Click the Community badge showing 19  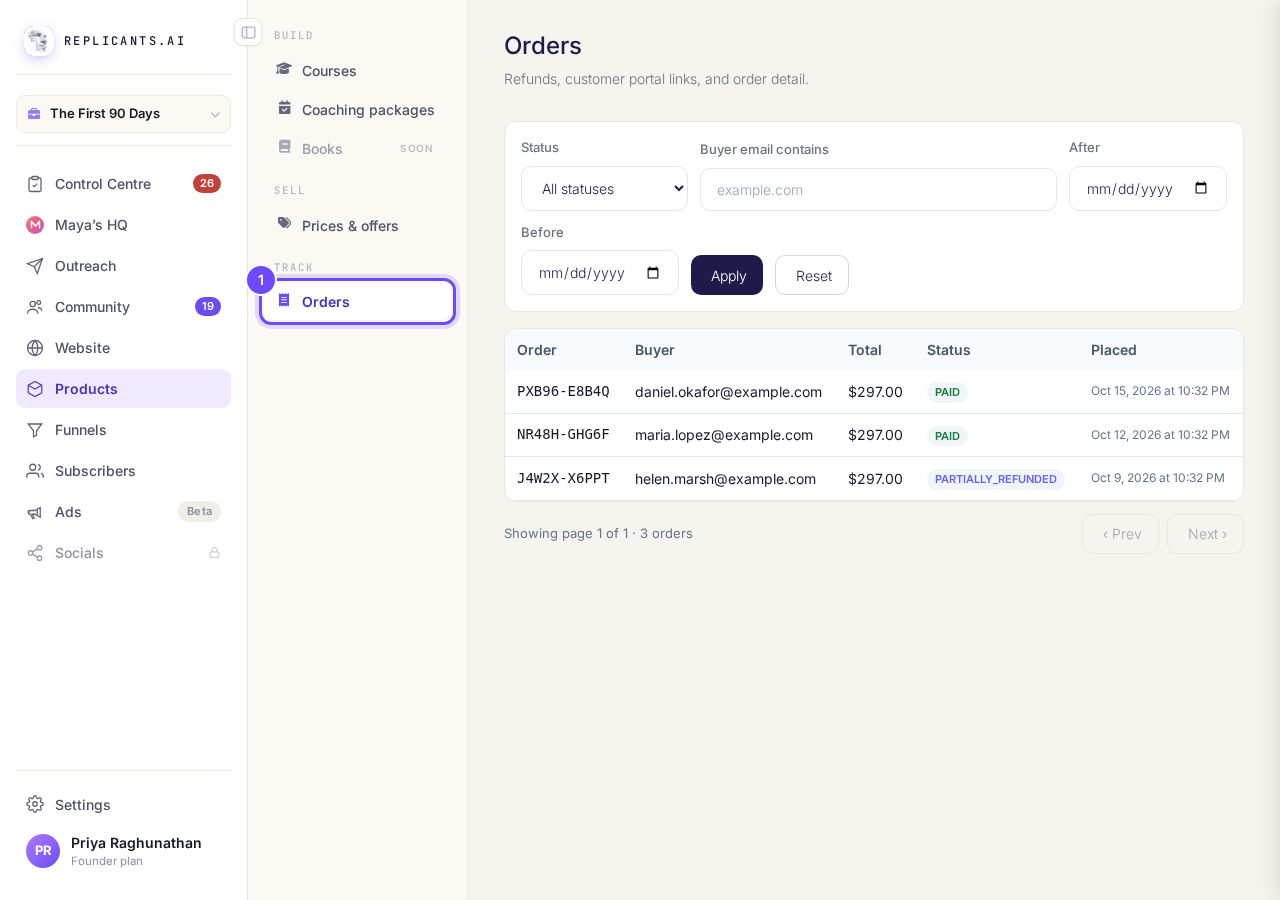[208, 307]
